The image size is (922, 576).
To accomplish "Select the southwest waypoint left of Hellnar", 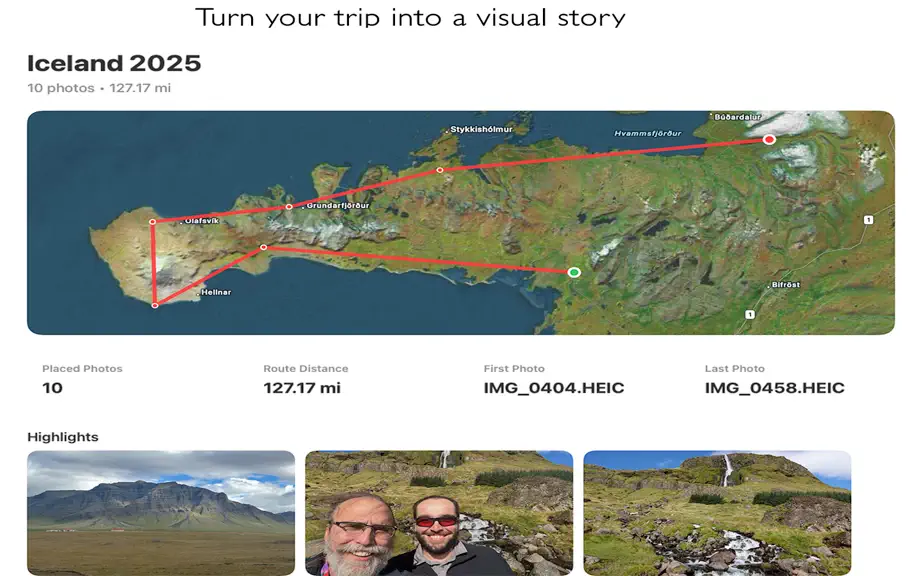I will tap(155, 305).
